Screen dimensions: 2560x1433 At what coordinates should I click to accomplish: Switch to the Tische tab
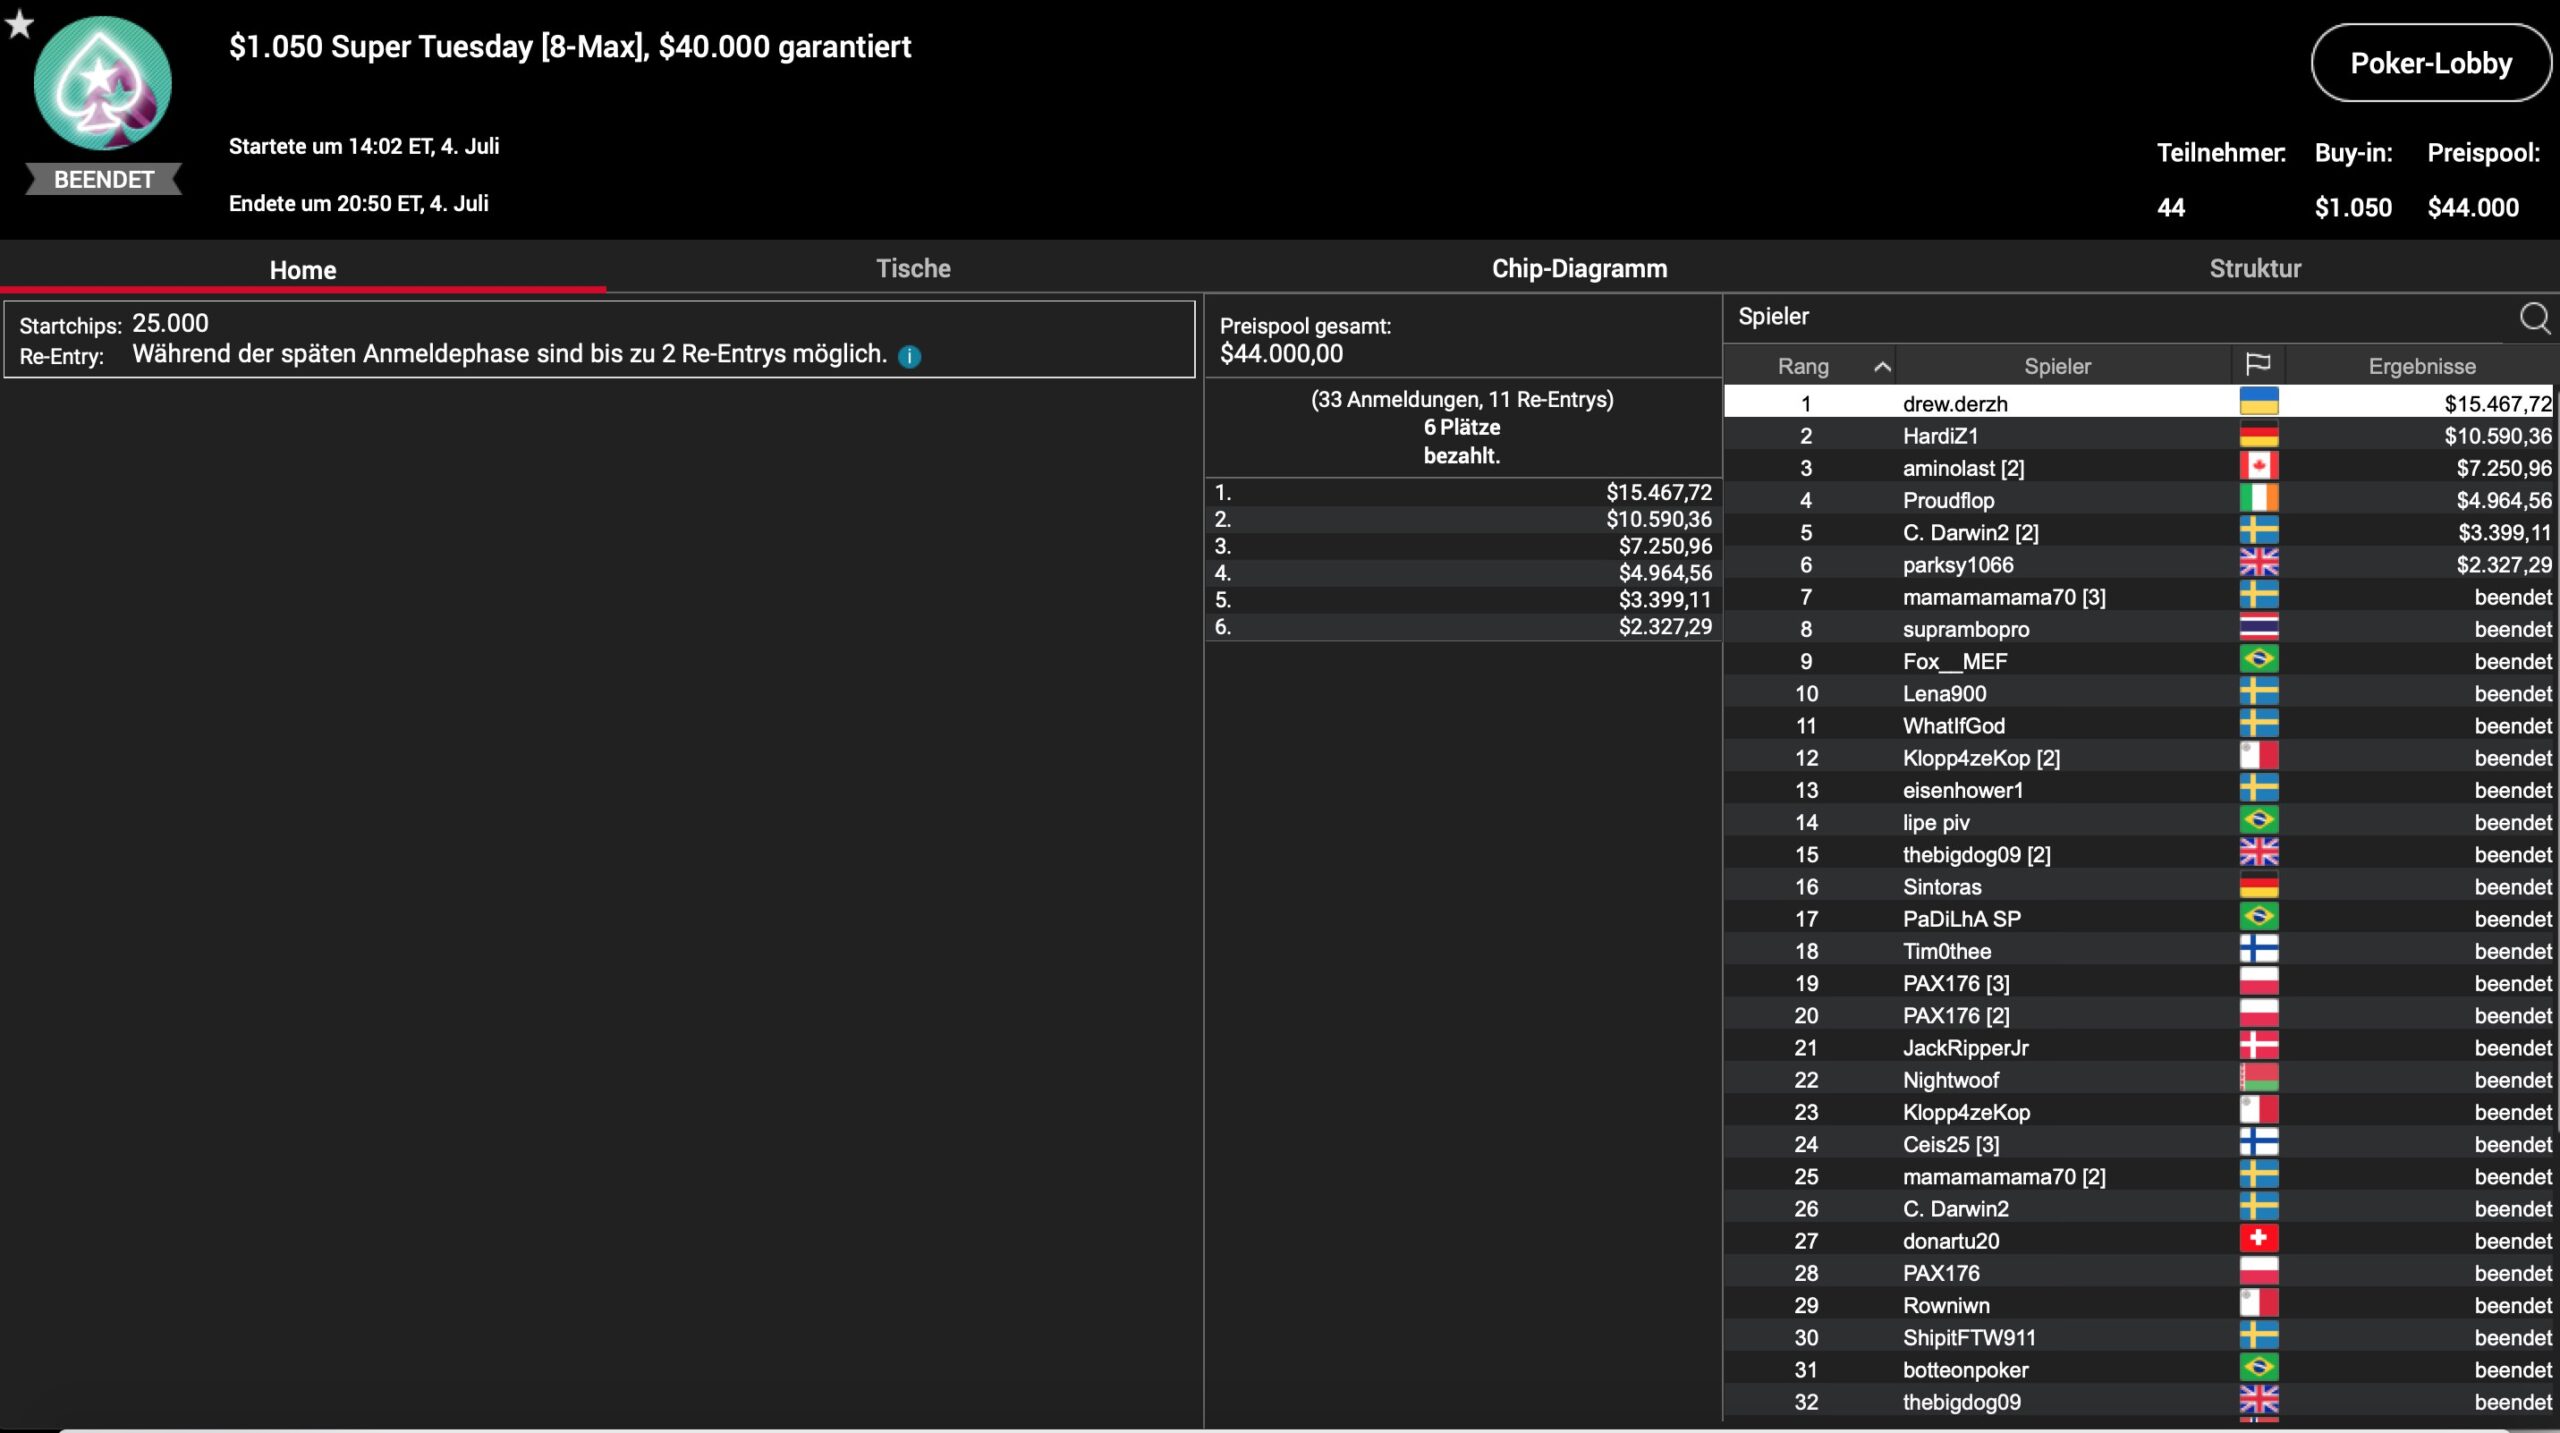click(912, 268)
